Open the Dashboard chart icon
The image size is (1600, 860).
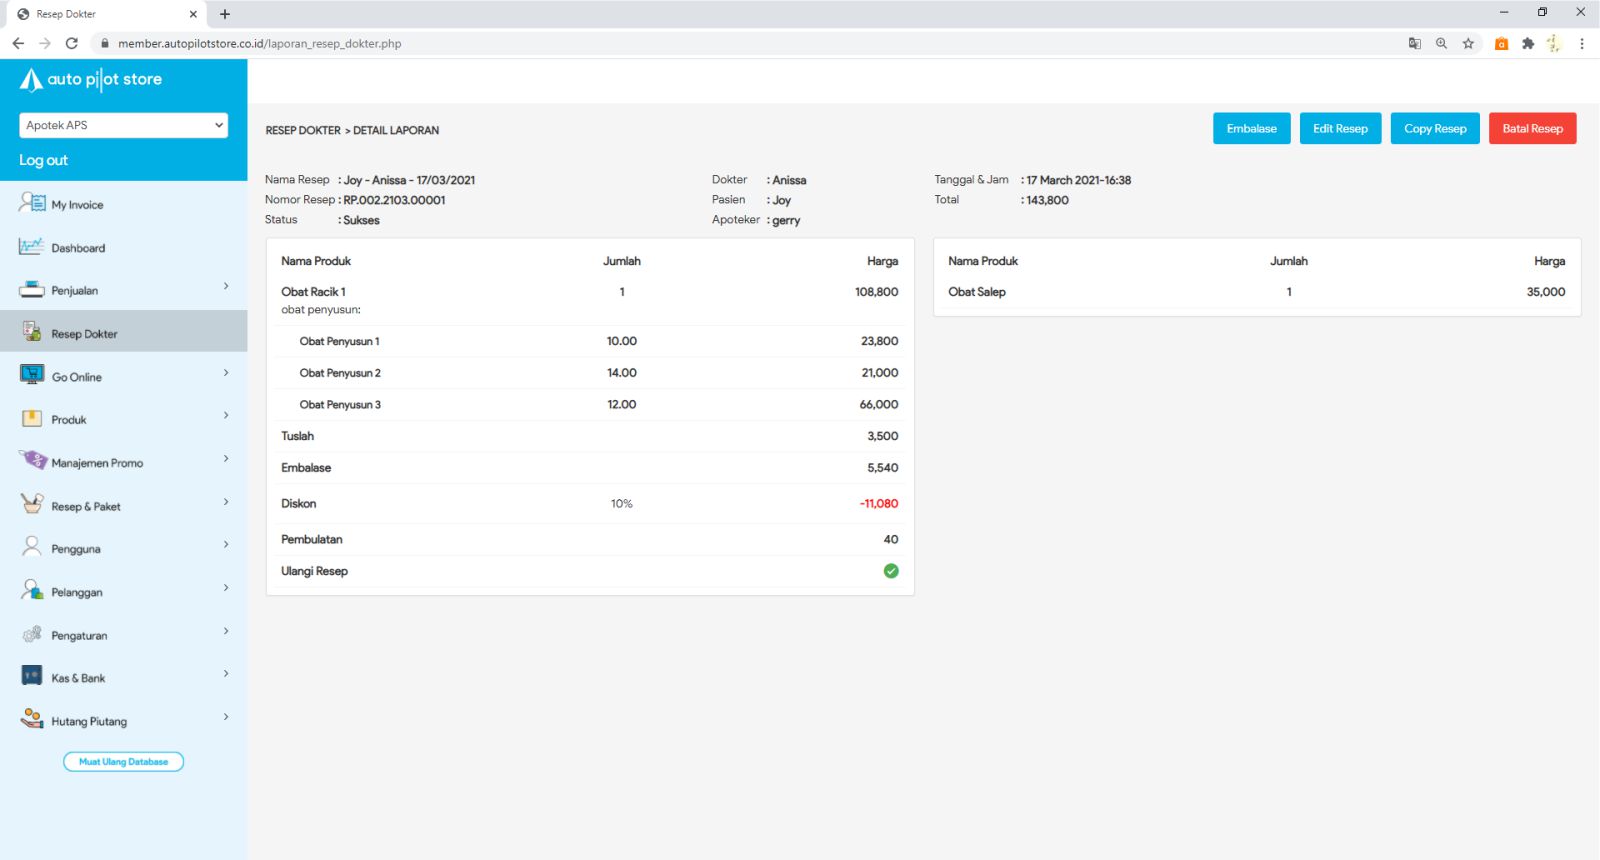pos(31,246)
